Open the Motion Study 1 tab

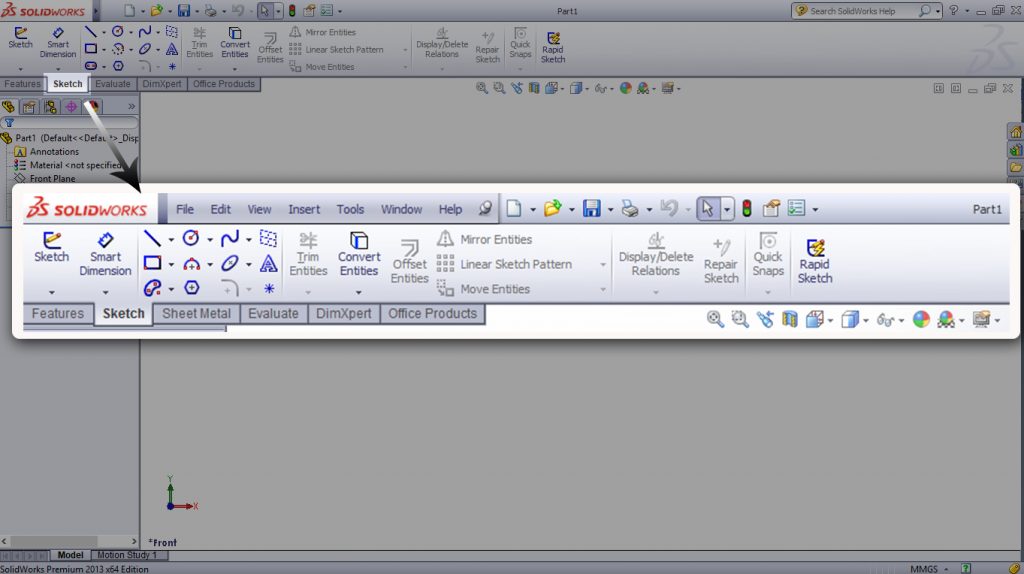click(127, 555)
